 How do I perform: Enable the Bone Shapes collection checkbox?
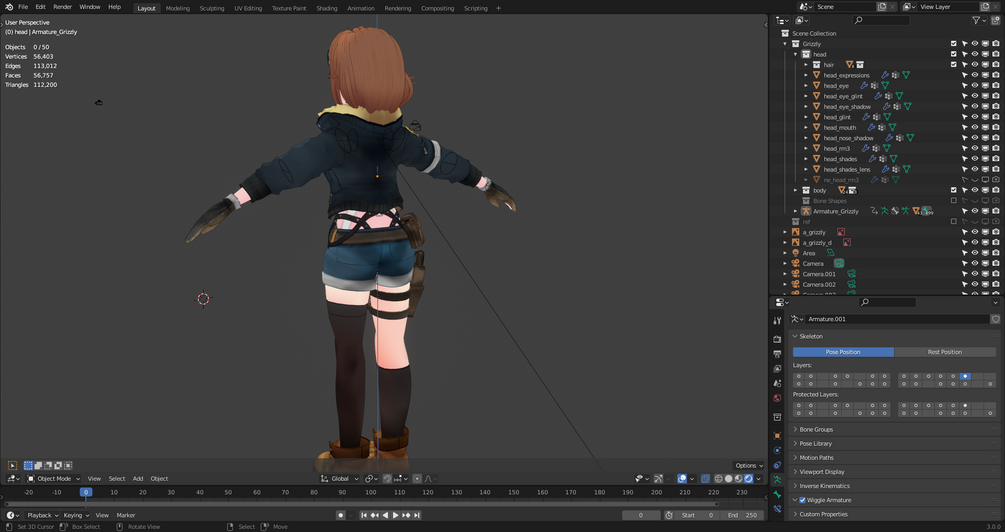[954, 201]
